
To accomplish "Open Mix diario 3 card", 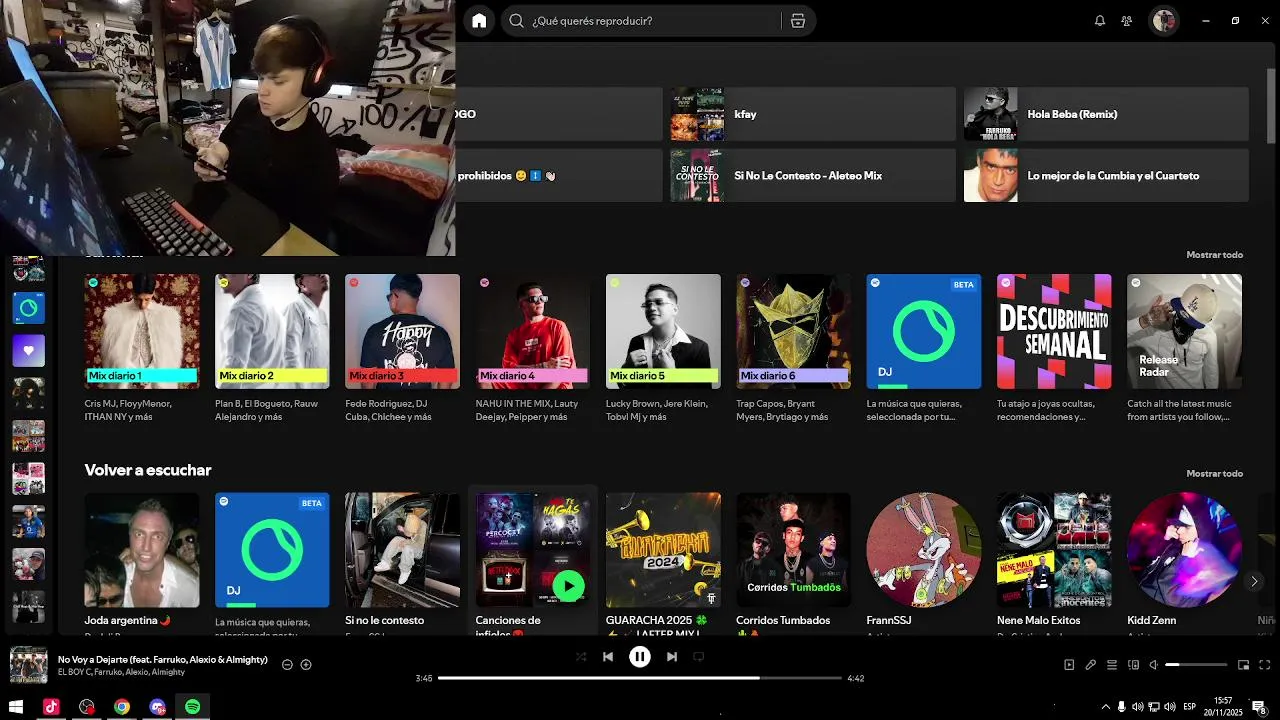I will click(x=402, y=350).
